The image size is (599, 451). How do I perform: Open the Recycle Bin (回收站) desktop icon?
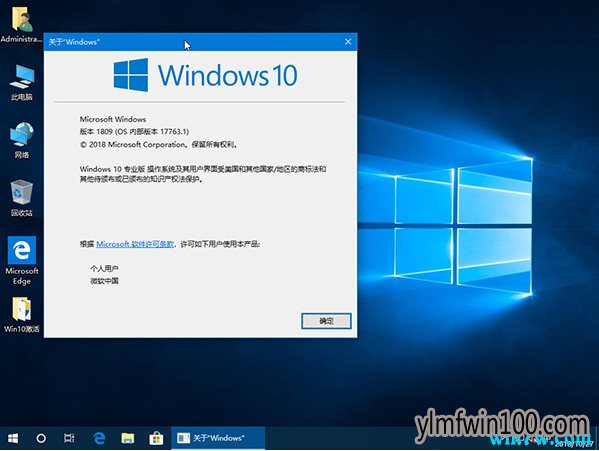click(22, 198)
